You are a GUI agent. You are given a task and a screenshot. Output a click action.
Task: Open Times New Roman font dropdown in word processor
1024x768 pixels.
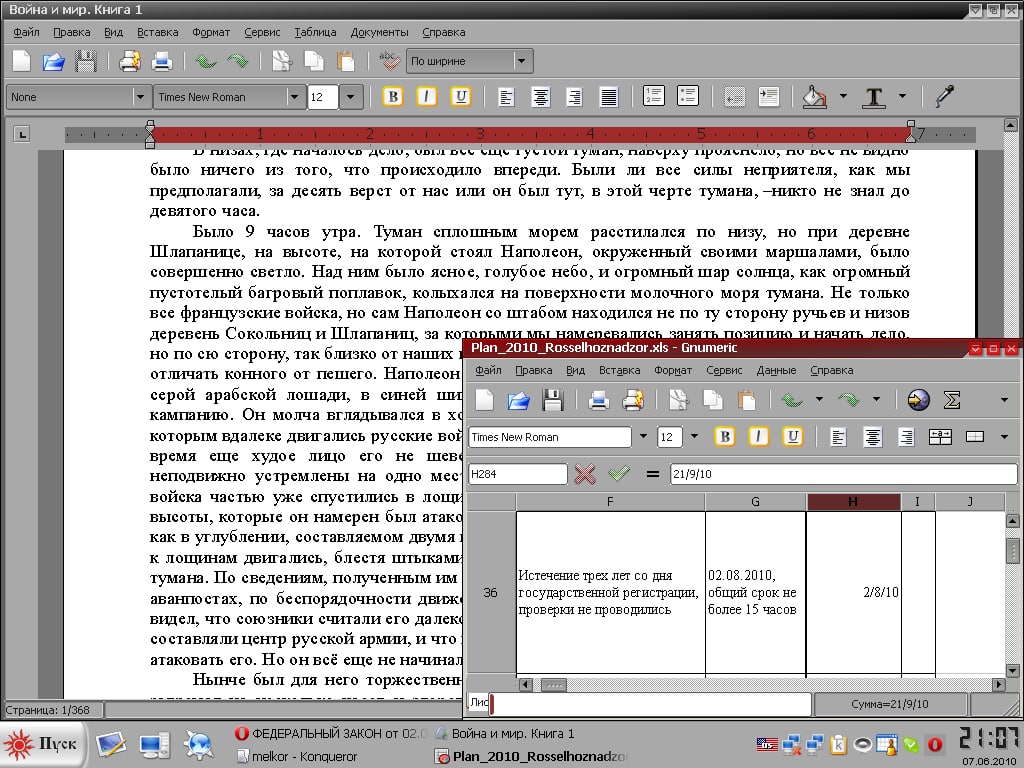click(x=229, y=97)
